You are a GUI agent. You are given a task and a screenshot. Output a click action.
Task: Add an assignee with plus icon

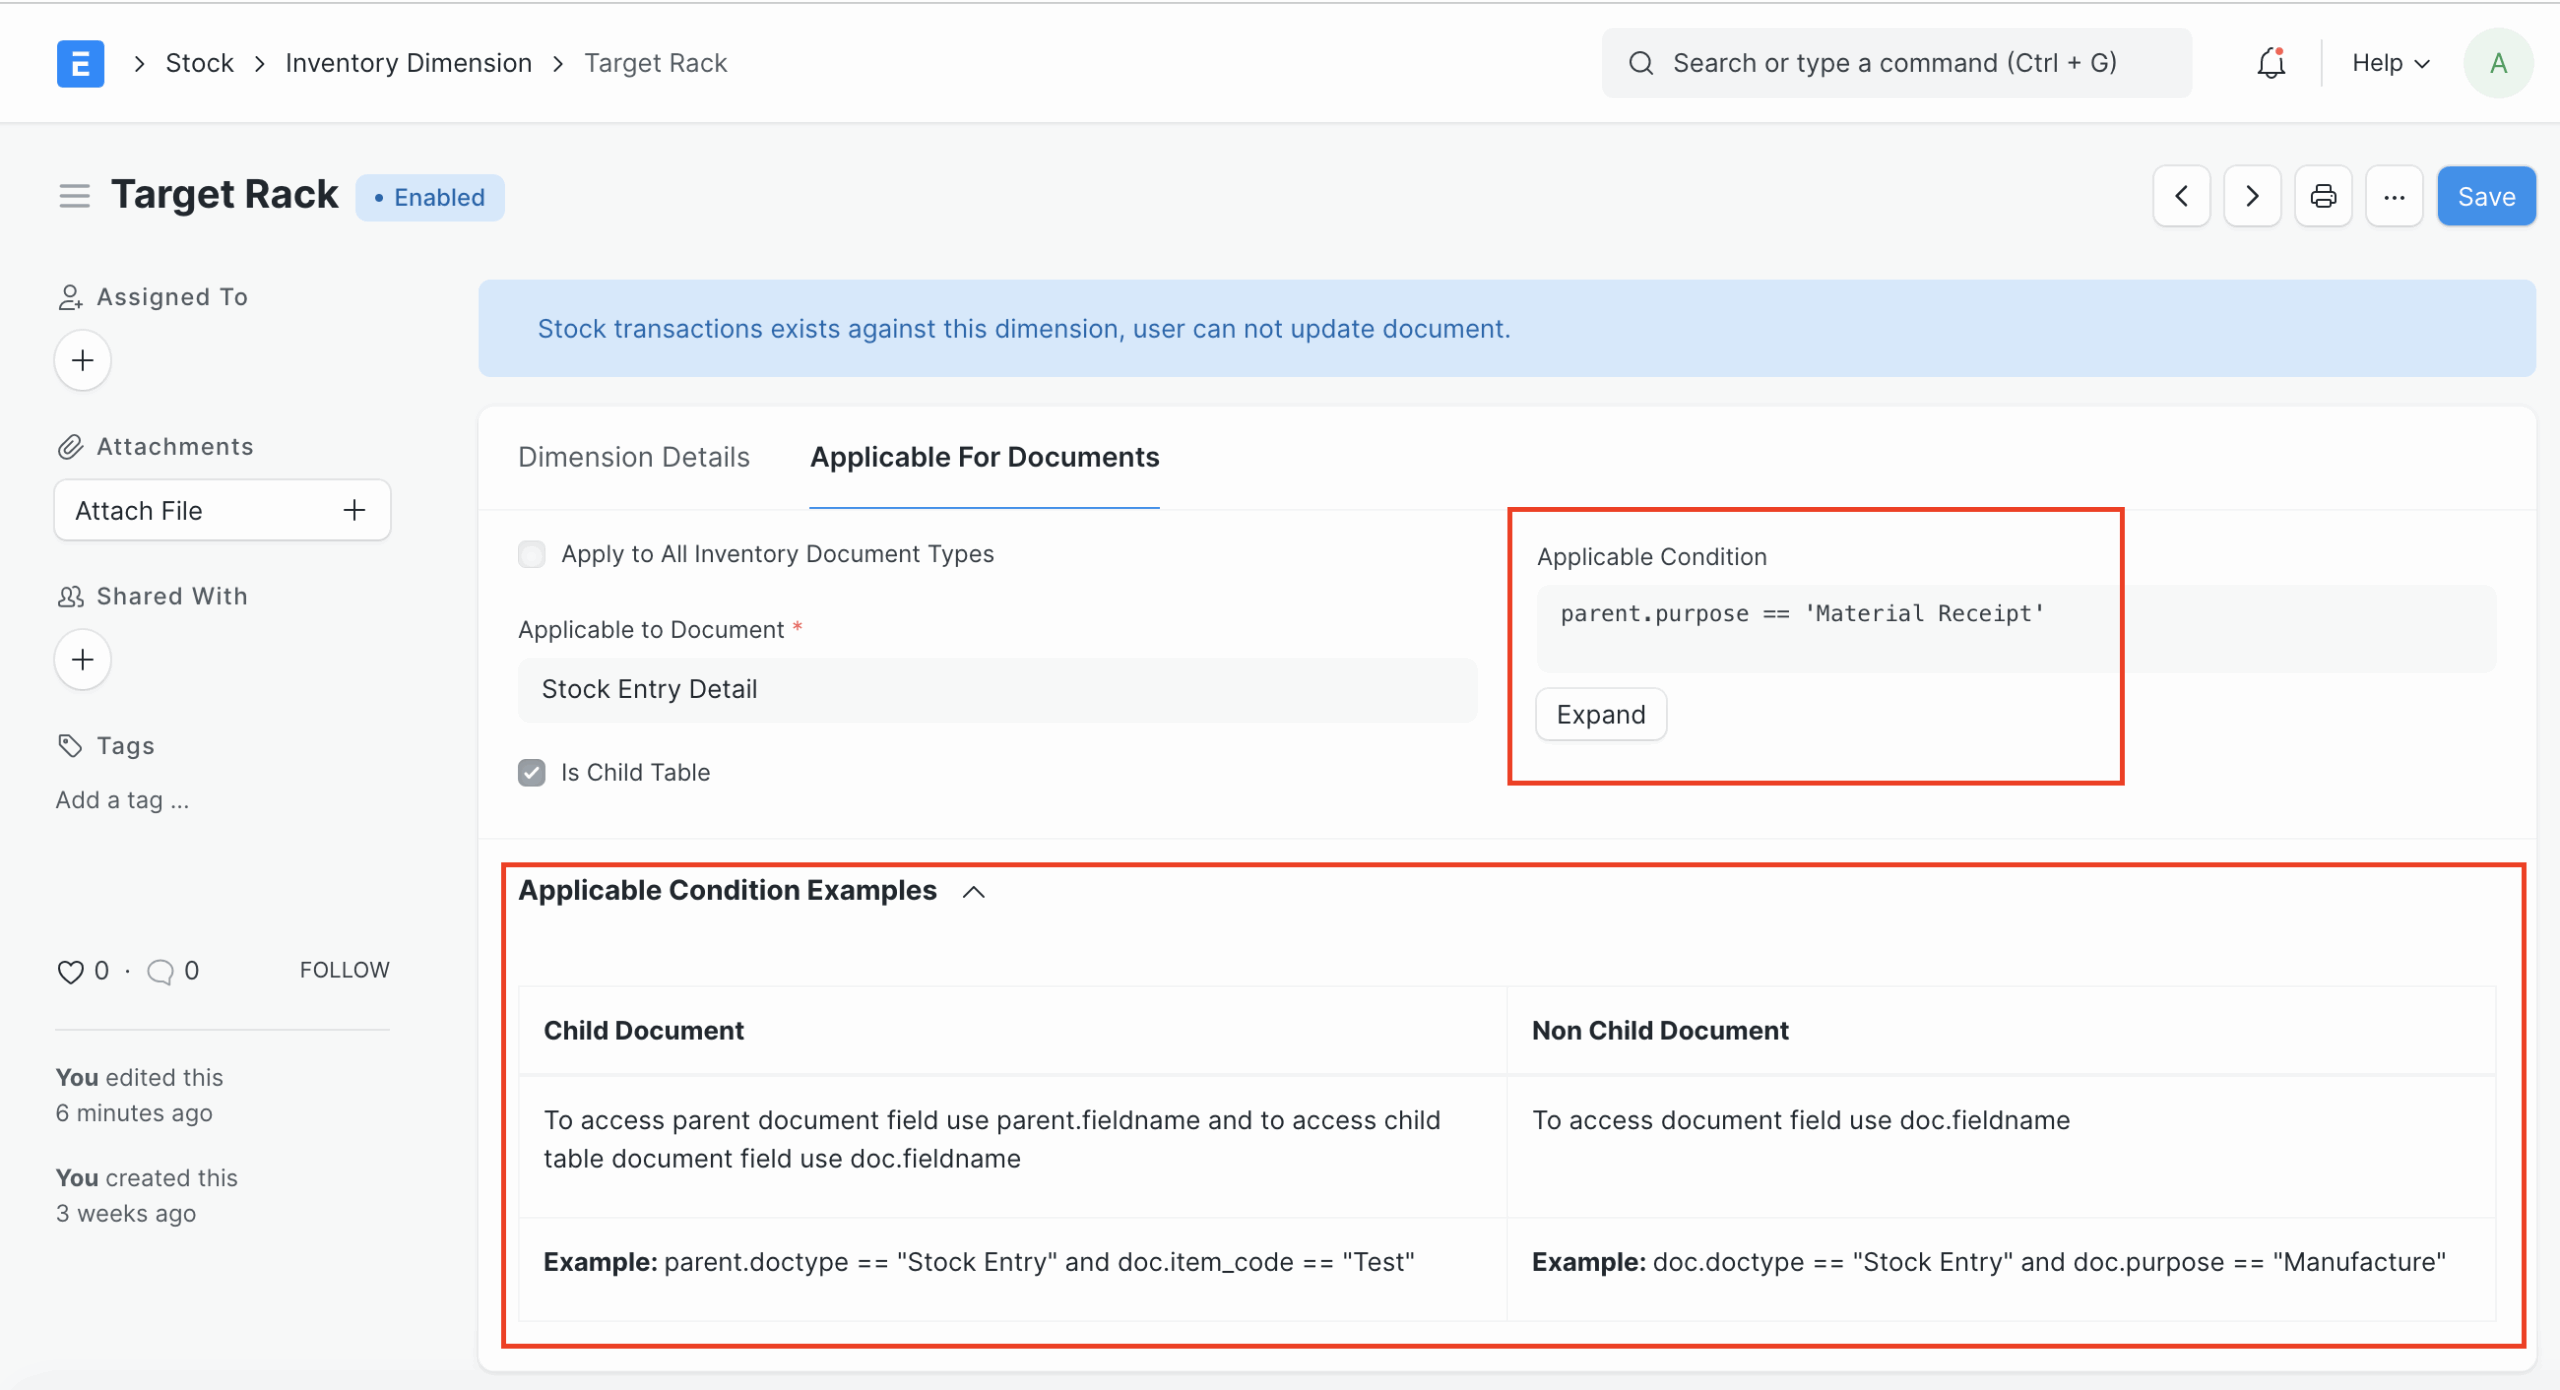pyautogui.click(x=82, y=360)
